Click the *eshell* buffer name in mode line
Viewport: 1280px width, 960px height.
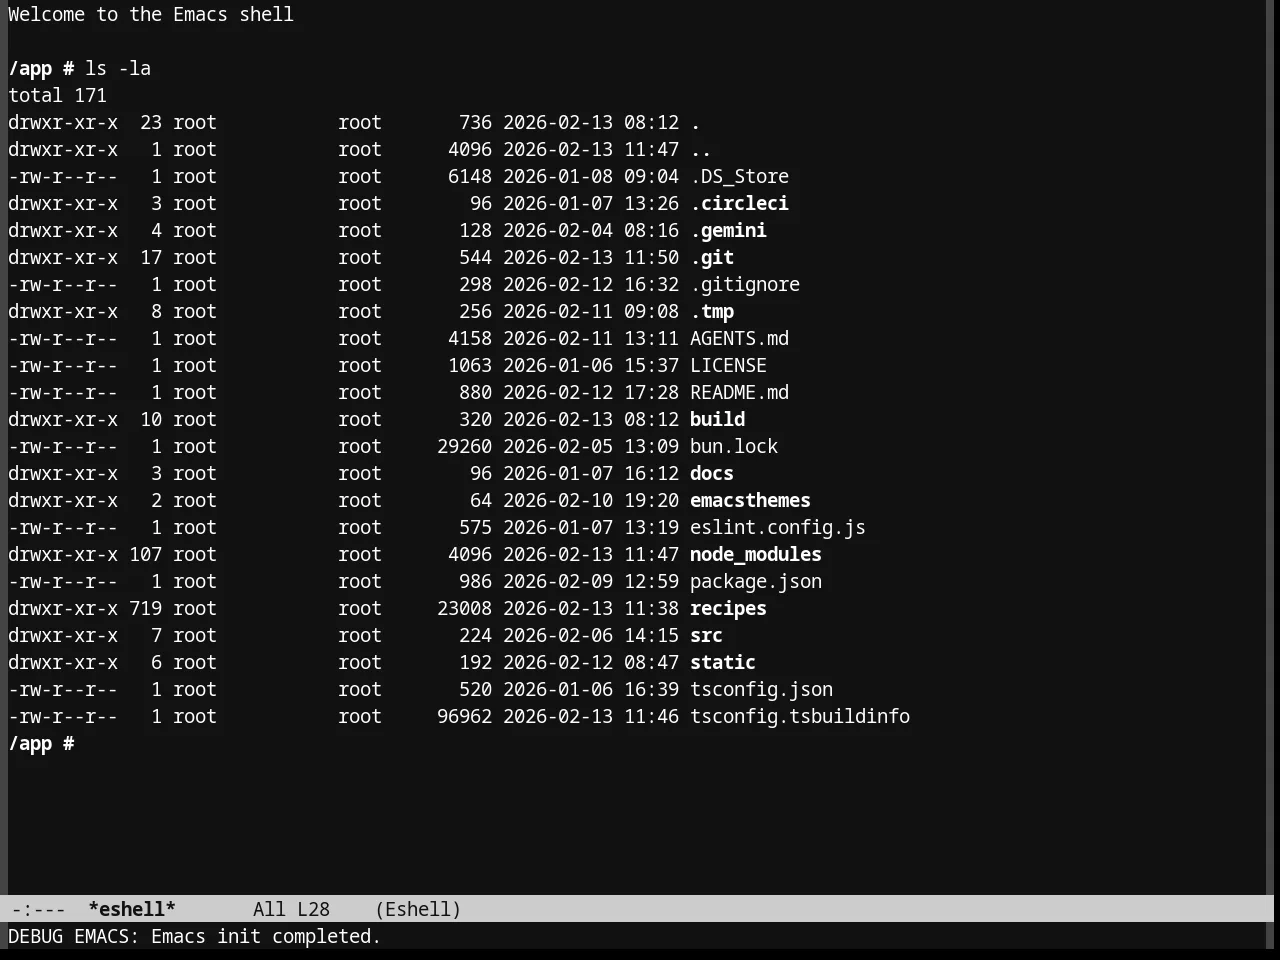132,909
